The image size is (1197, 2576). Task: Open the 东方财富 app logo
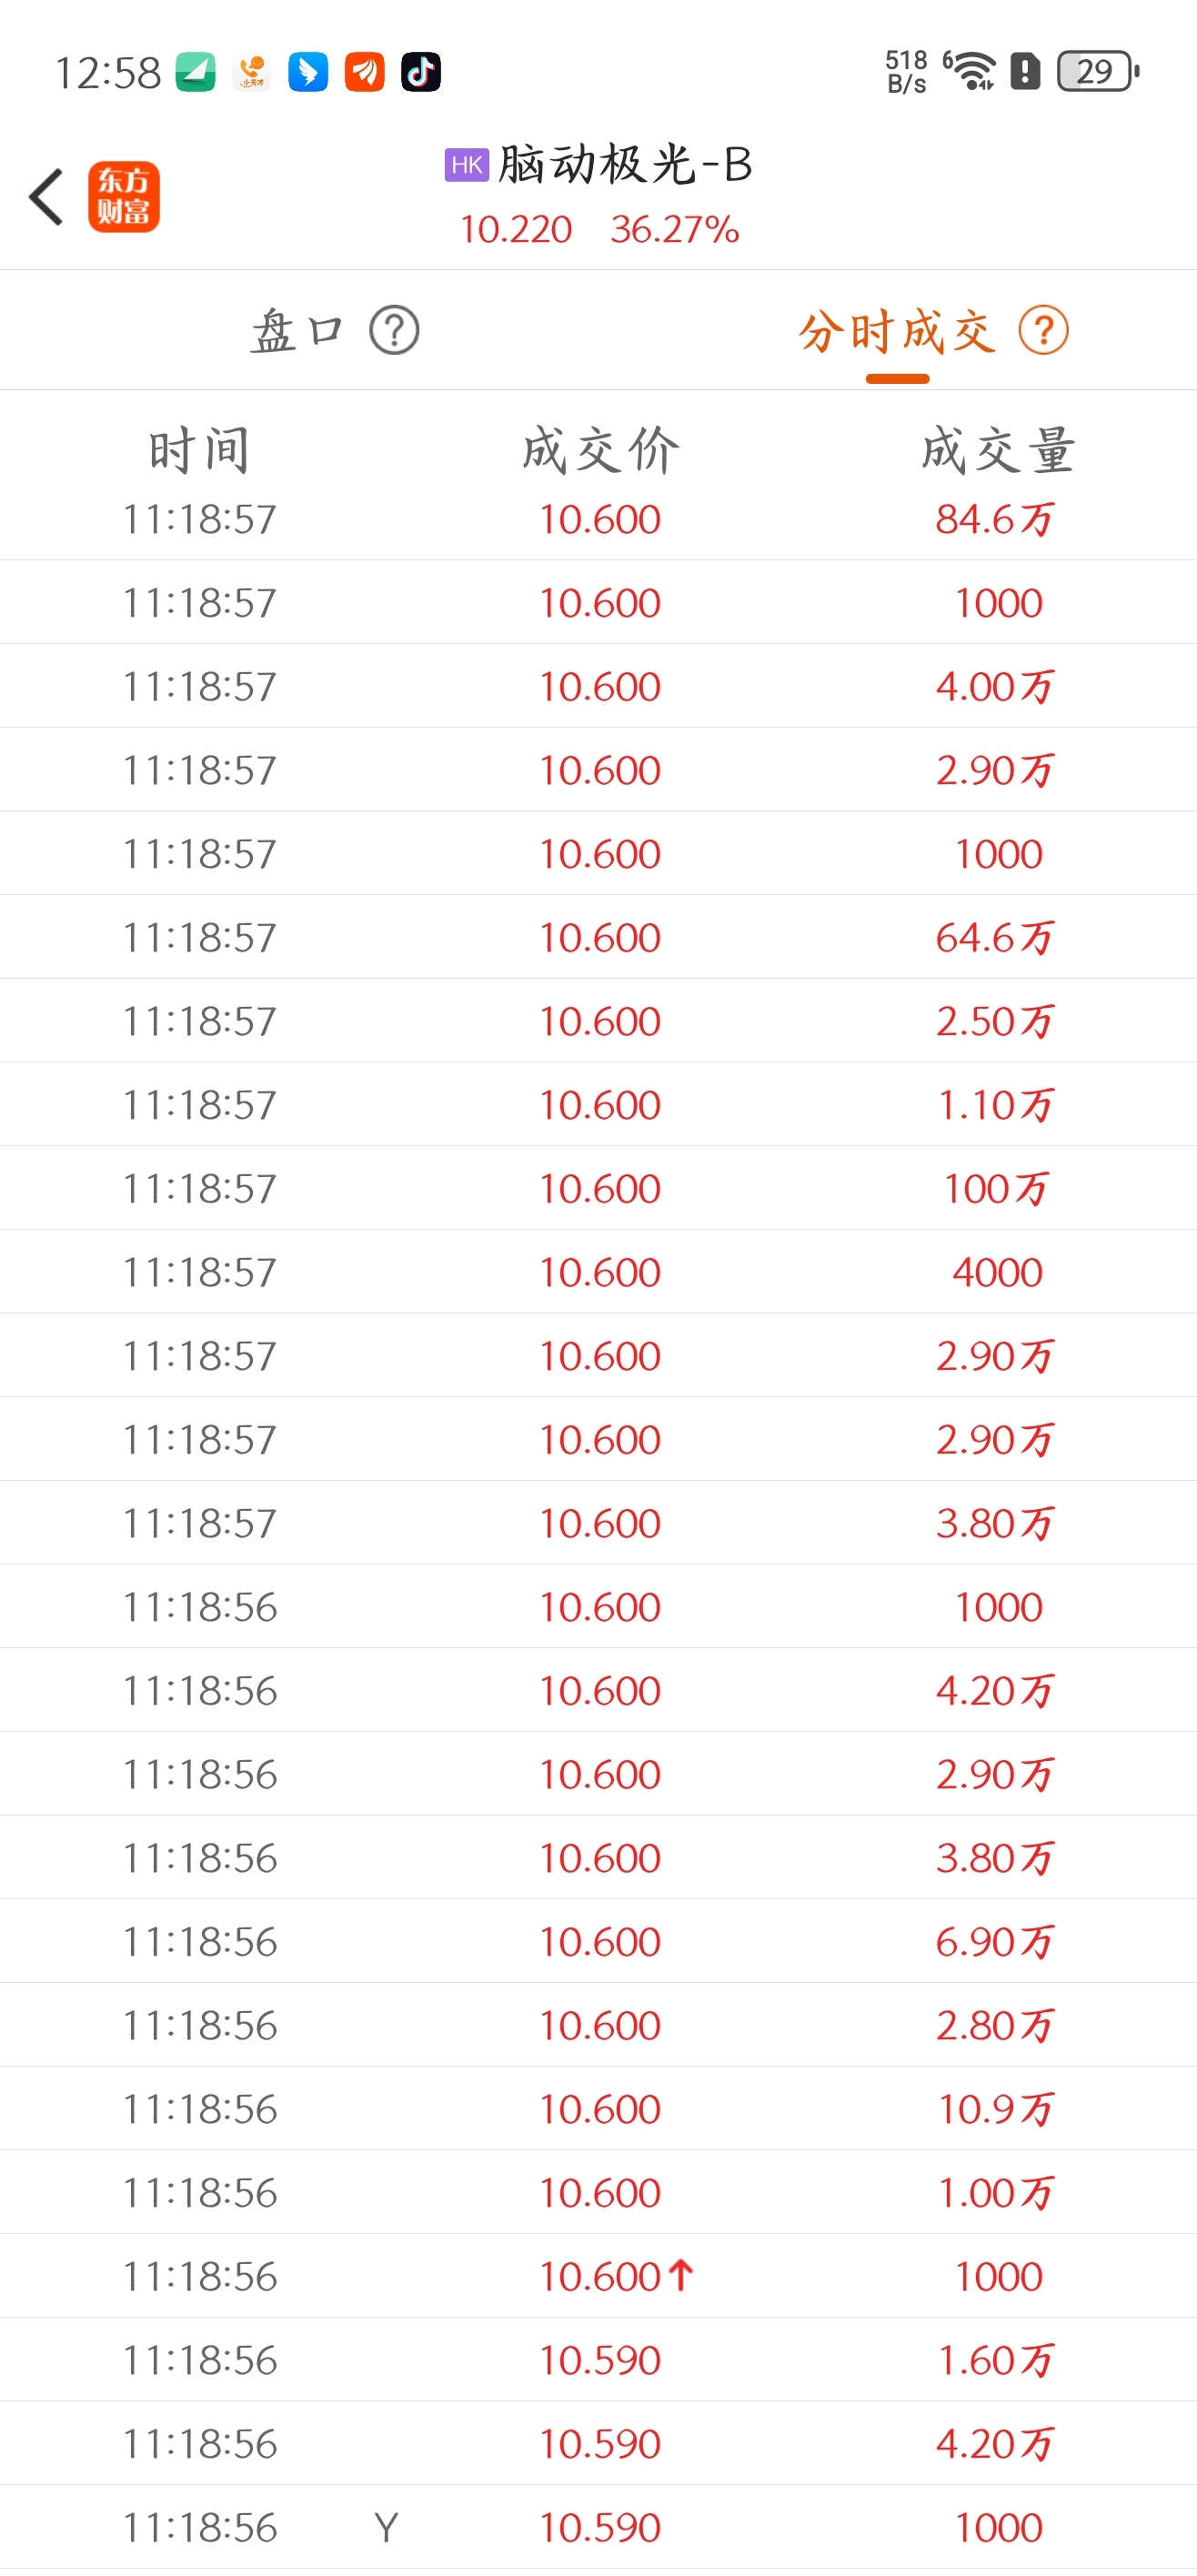[x=124, y=197]
